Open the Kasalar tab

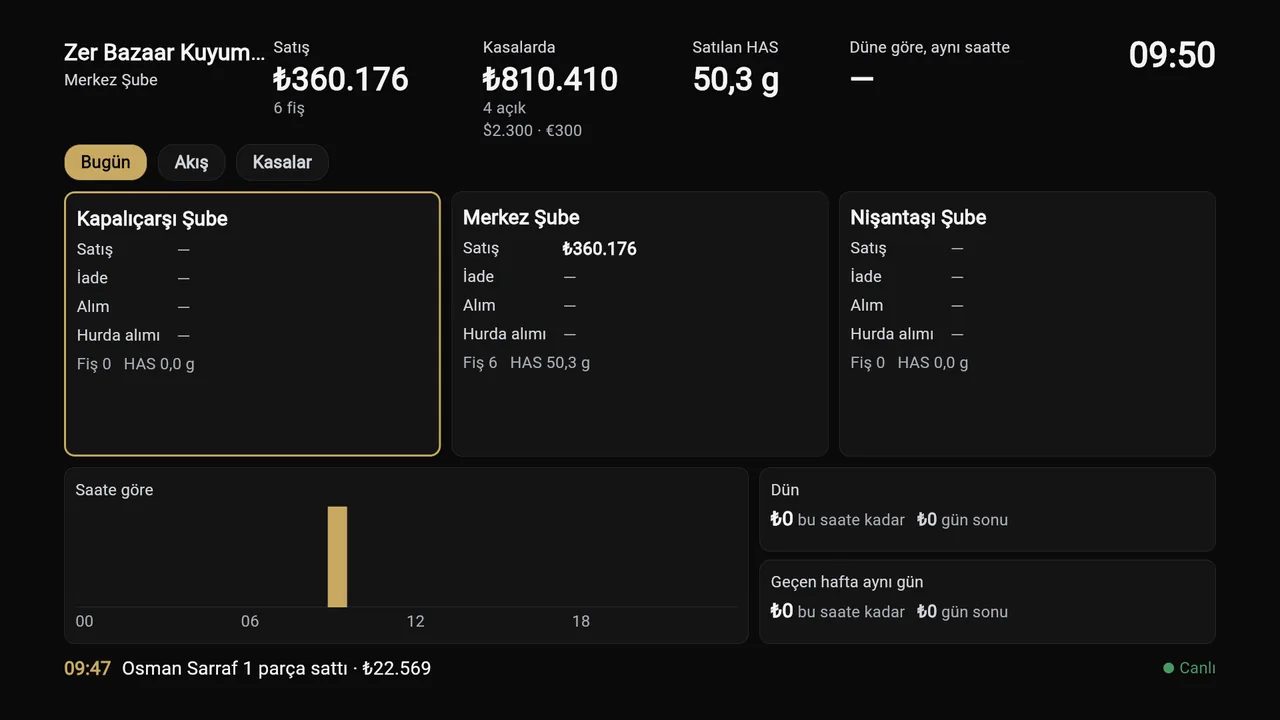click(x=282, y=162)
